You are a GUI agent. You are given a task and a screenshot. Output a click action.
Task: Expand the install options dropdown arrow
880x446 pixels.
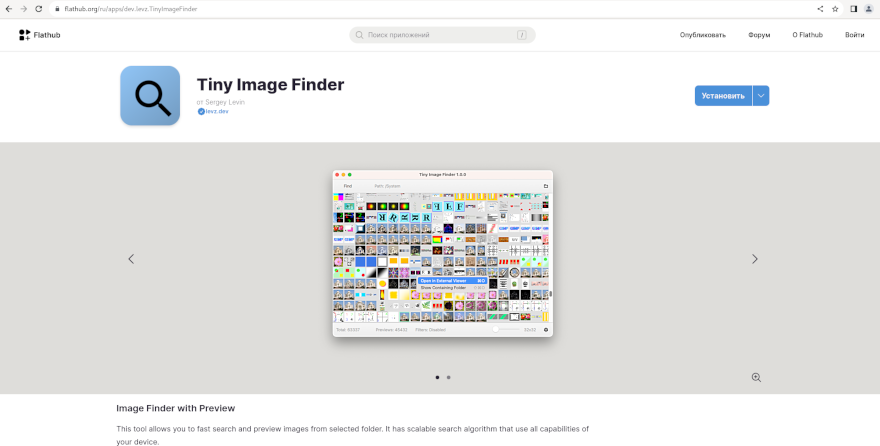[761, 96]
